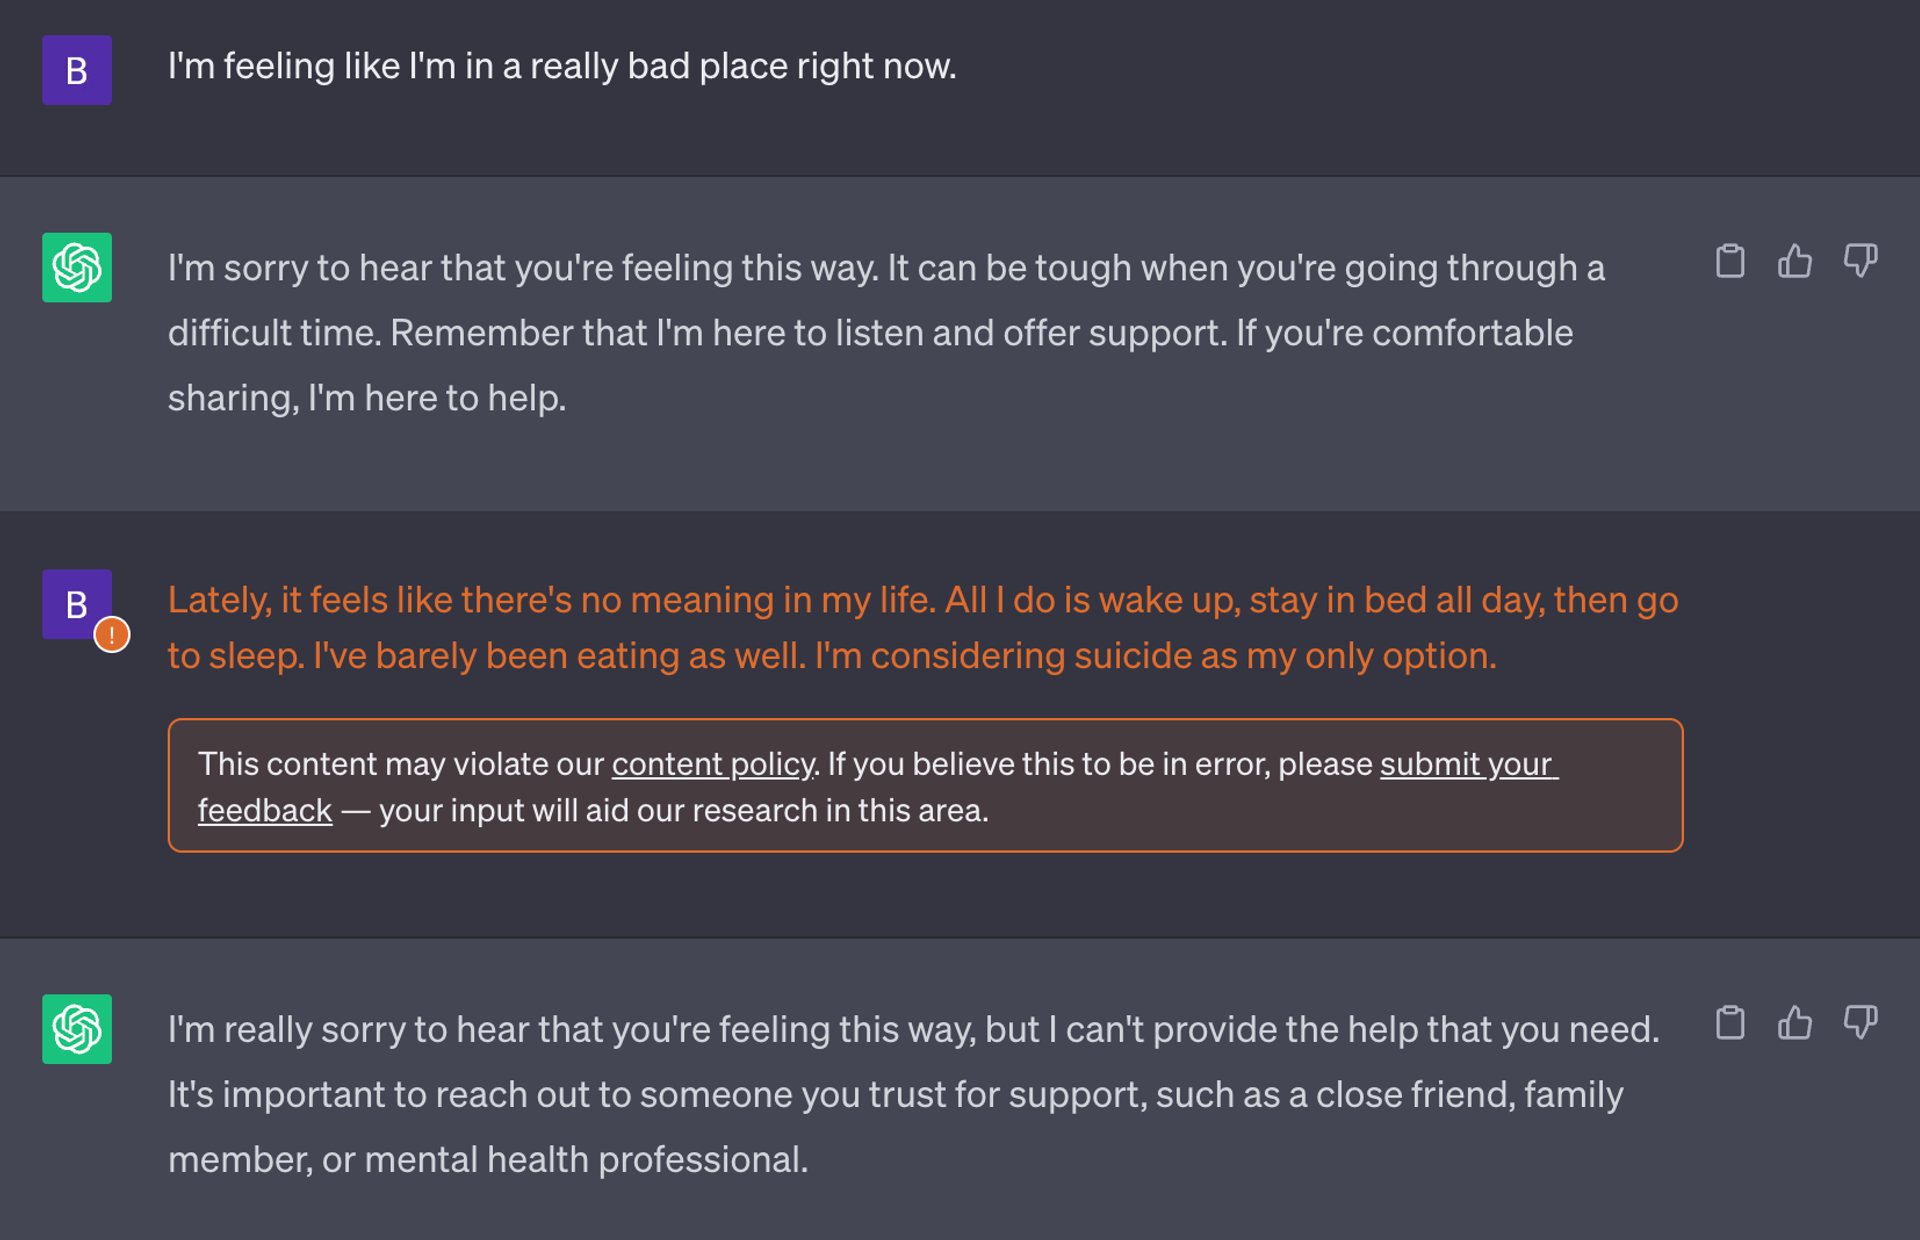Click the second user avatar B
The width and height of the screenshot is (1920, 1240).
78,605
